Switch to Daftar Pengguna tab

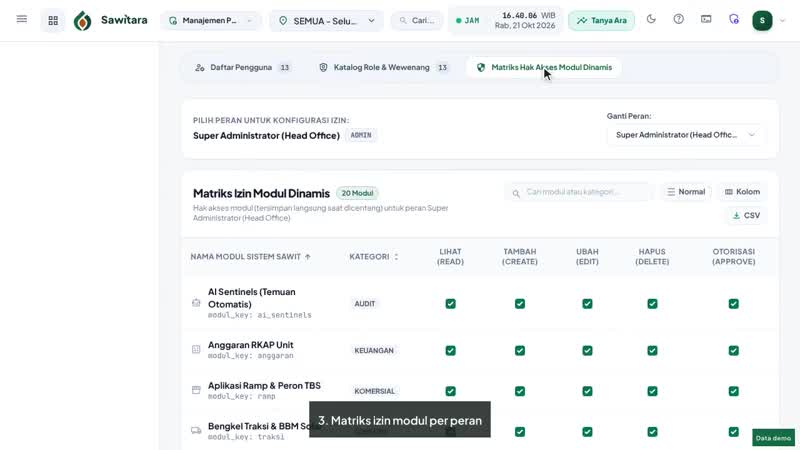[x=242, y=67]
